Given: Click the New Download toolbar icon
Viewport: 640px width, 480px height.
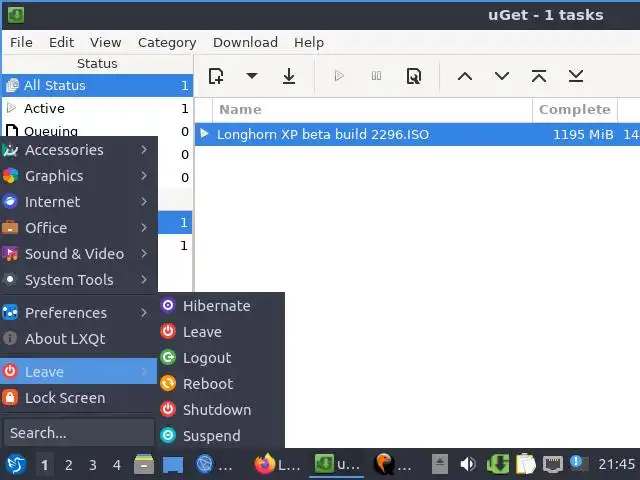Looking at the screenshot, I should [216, 76].
